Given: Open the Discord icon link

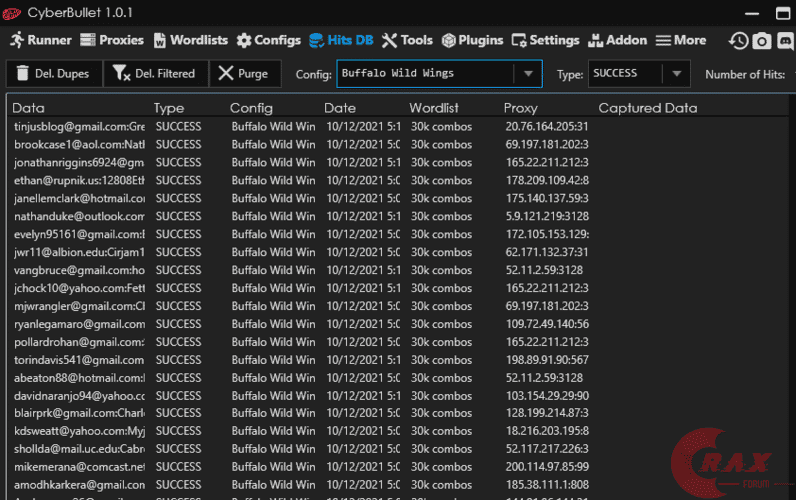Looking at the screenshot, I should [x=785, y=41].
